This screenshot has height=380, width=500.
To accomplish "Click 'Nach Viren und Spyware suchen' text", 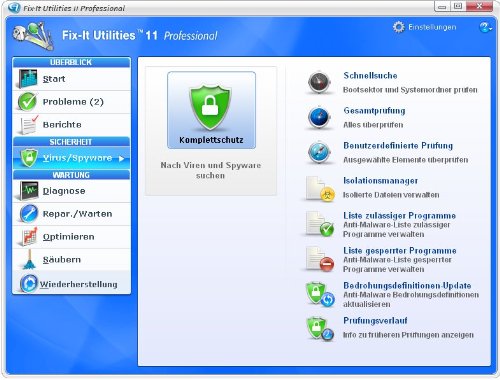I will pos(211,170).
